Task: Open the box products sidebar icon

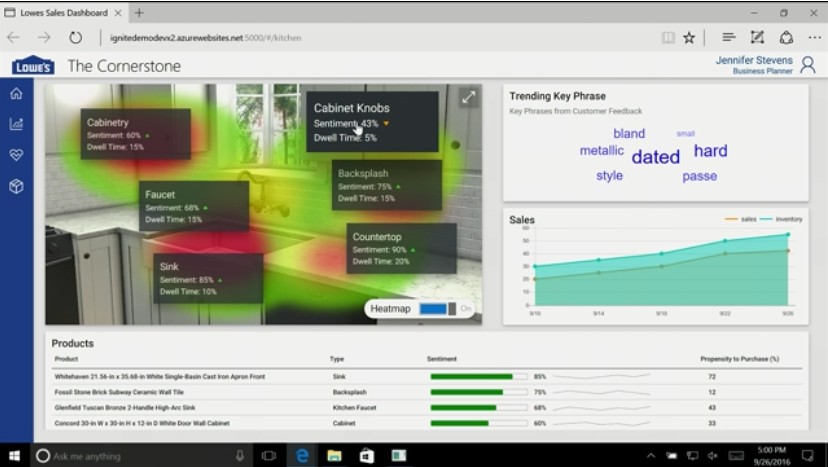Action: tap(16, 186)
